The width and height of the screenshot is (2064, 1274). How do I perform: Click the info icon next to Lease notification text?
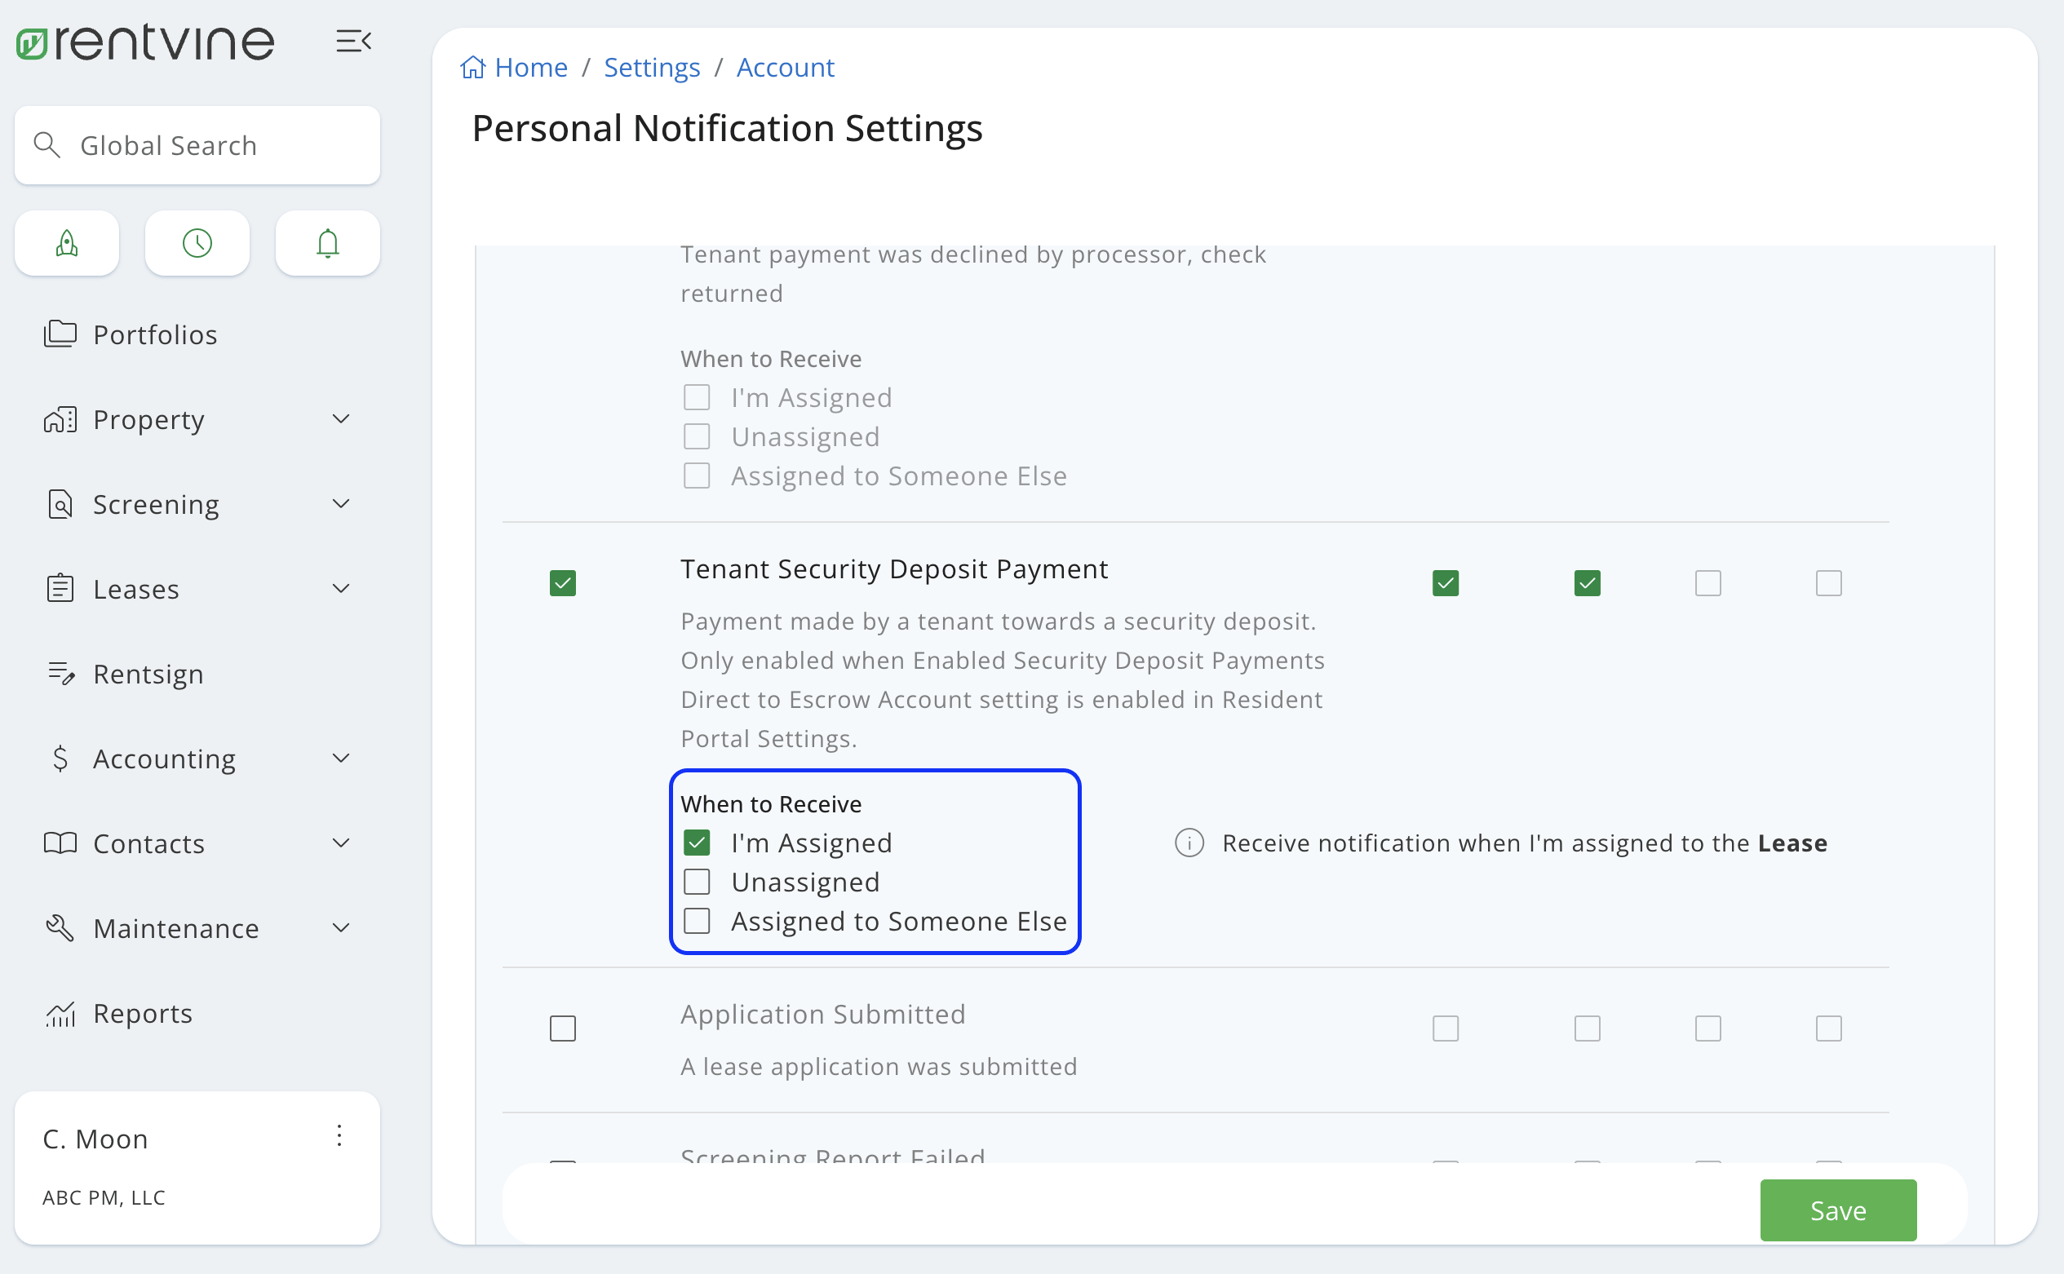click(1189, 843)
